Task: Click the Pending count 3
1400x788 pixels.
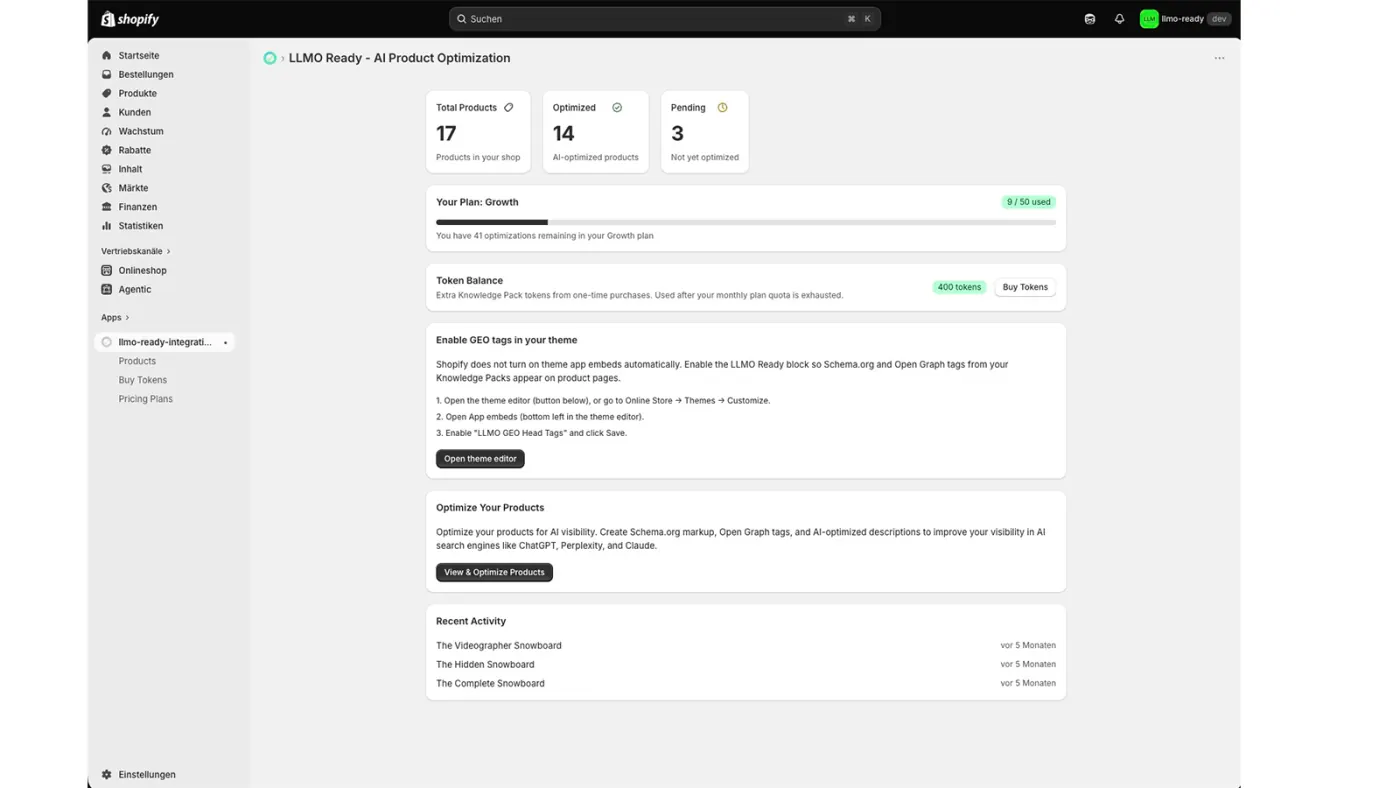Action: coord(678,134)
